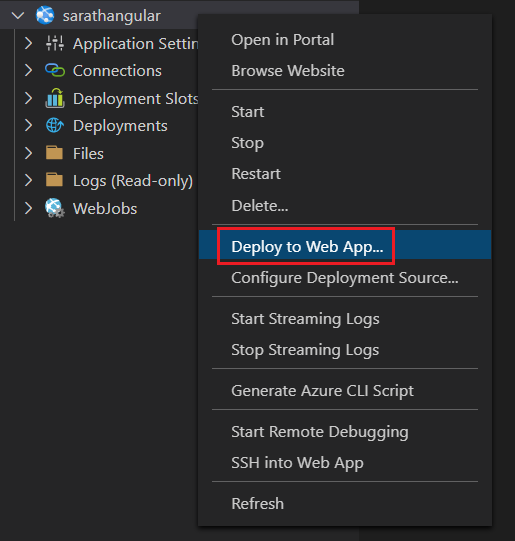Select the Deployments label

(120, 126)
